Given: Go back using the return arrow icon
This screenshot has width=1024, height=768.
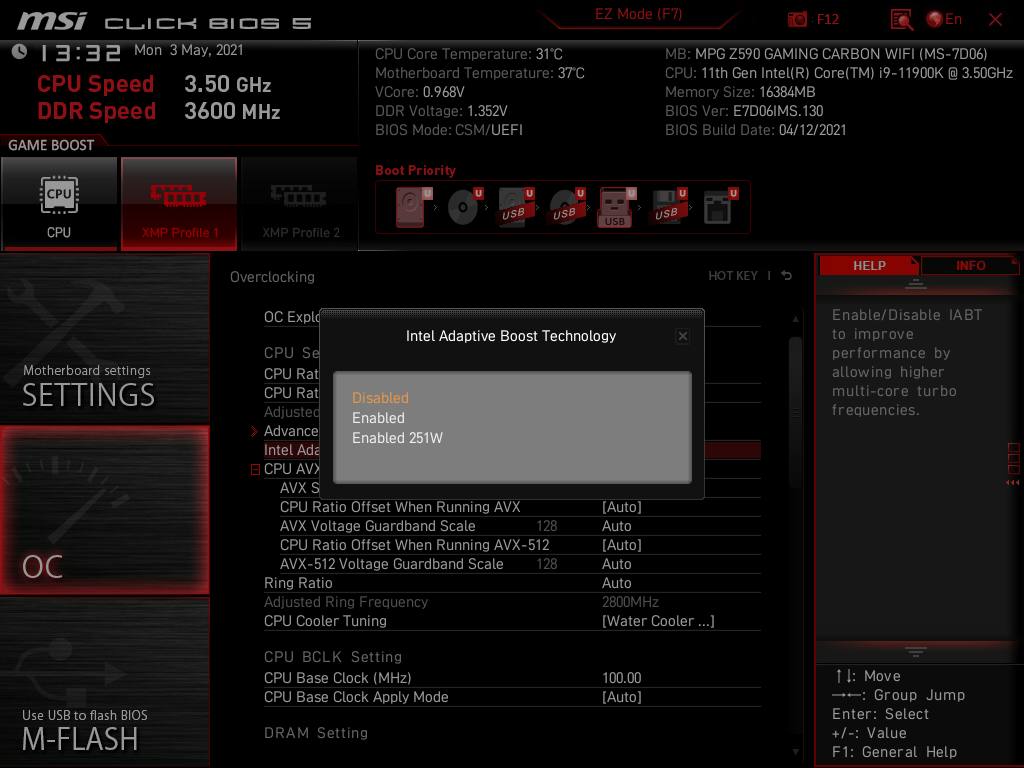Looking at the screenshot, I should [787, 276].
